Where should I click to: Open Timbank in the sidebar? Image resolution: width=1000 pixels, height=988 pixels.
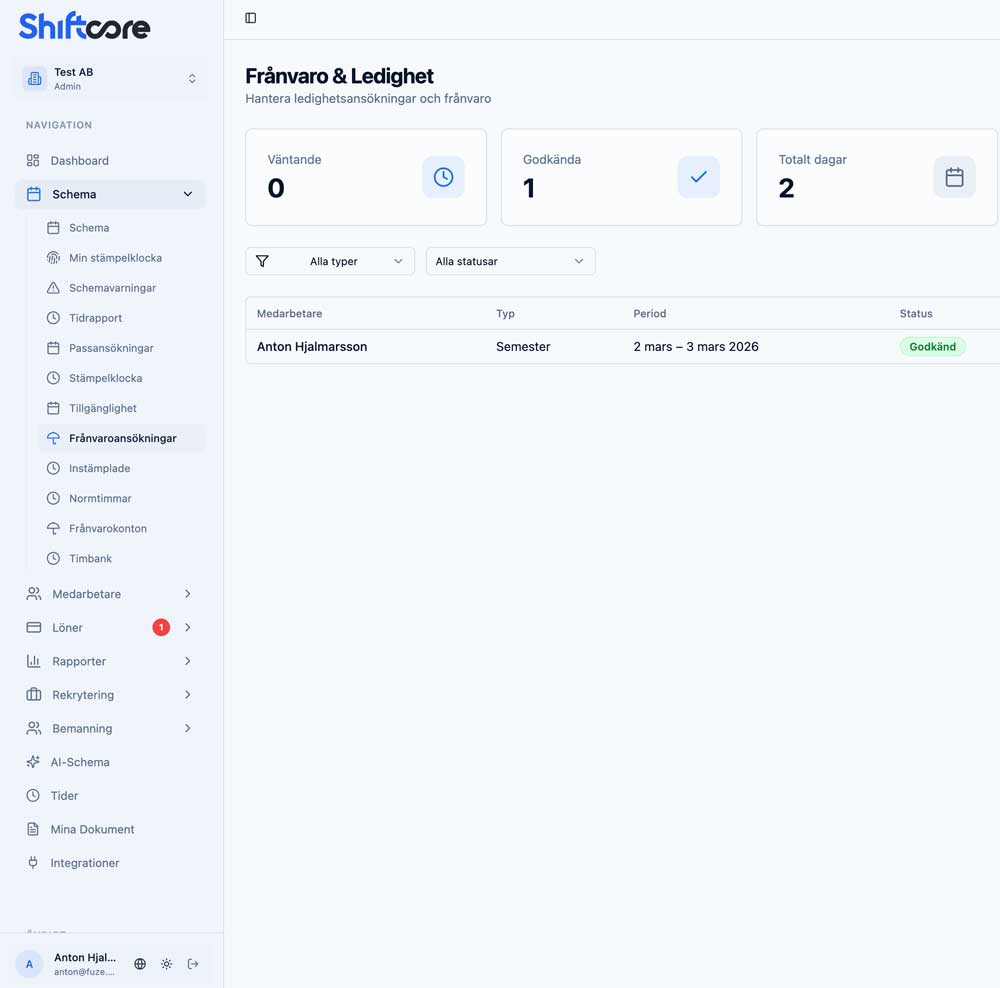pyautogui.click(x=121, y=558)
